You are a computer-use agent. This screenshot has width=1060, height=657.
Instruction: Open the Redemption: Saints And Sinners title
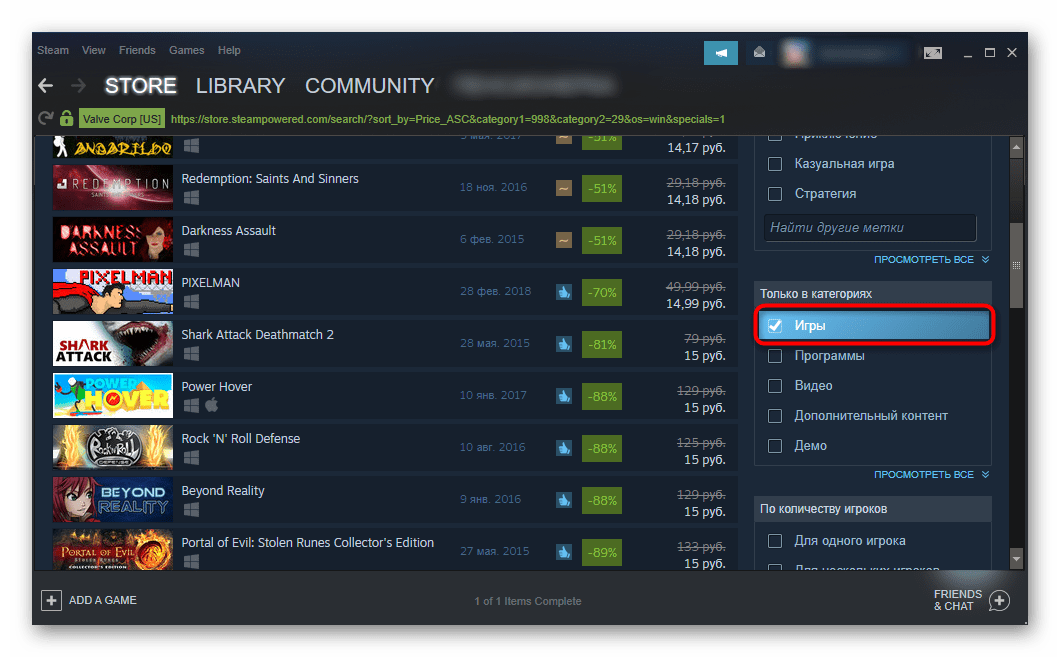coord(270,178)
